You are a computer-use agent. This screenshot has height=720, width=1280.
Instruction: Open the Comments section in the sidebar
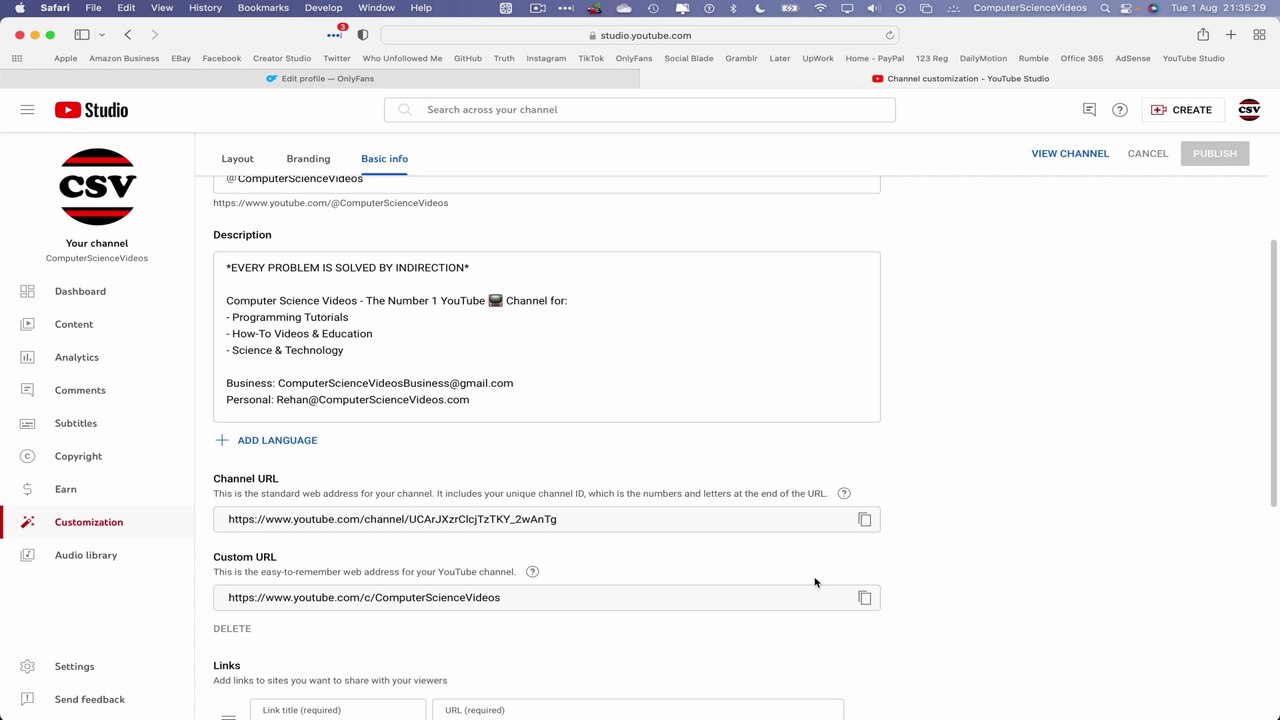point(97,390)
